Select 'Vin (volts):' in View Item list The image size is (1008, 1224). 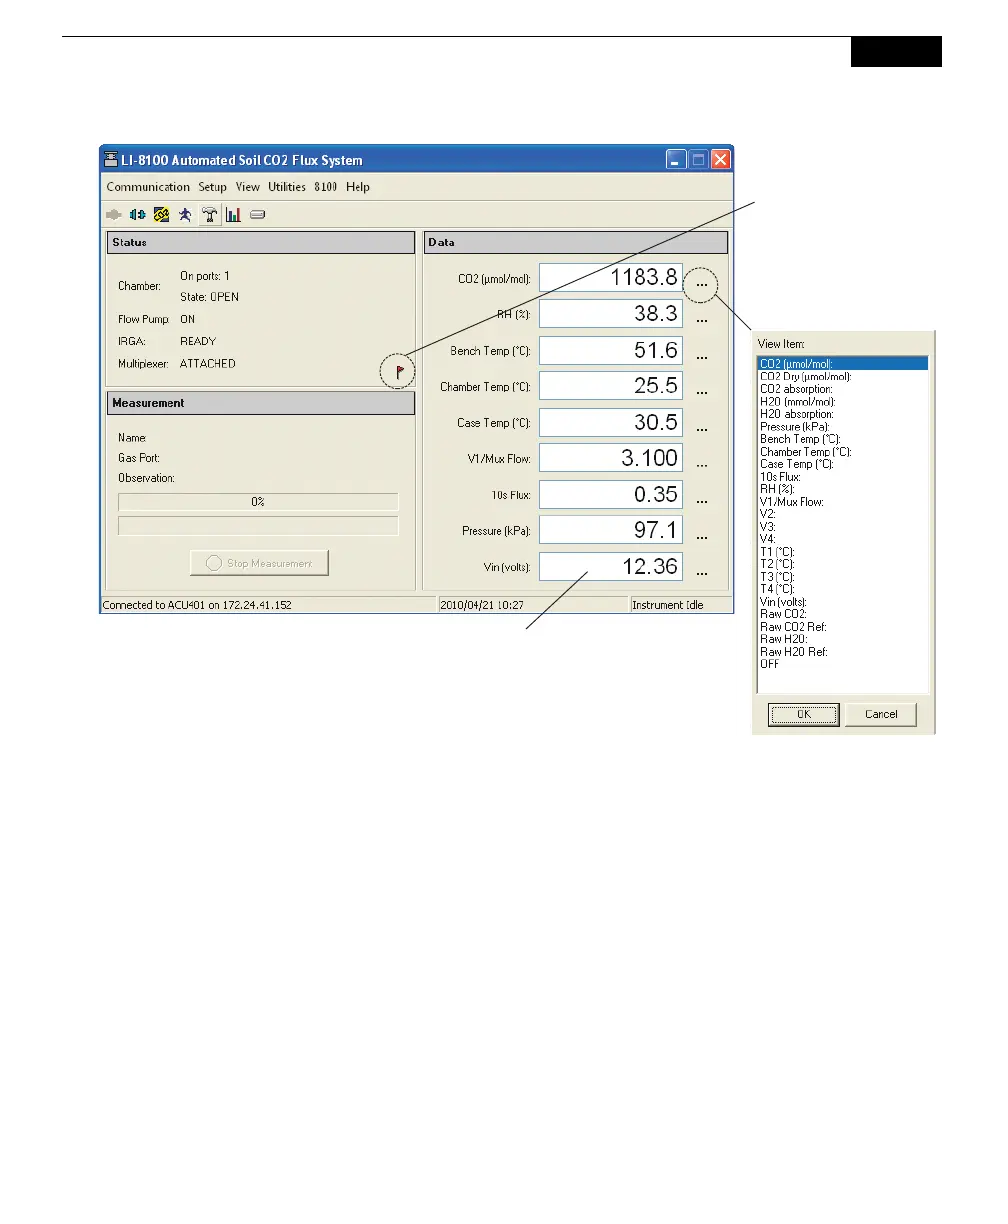pyautogui.click(x=843, y=601)
